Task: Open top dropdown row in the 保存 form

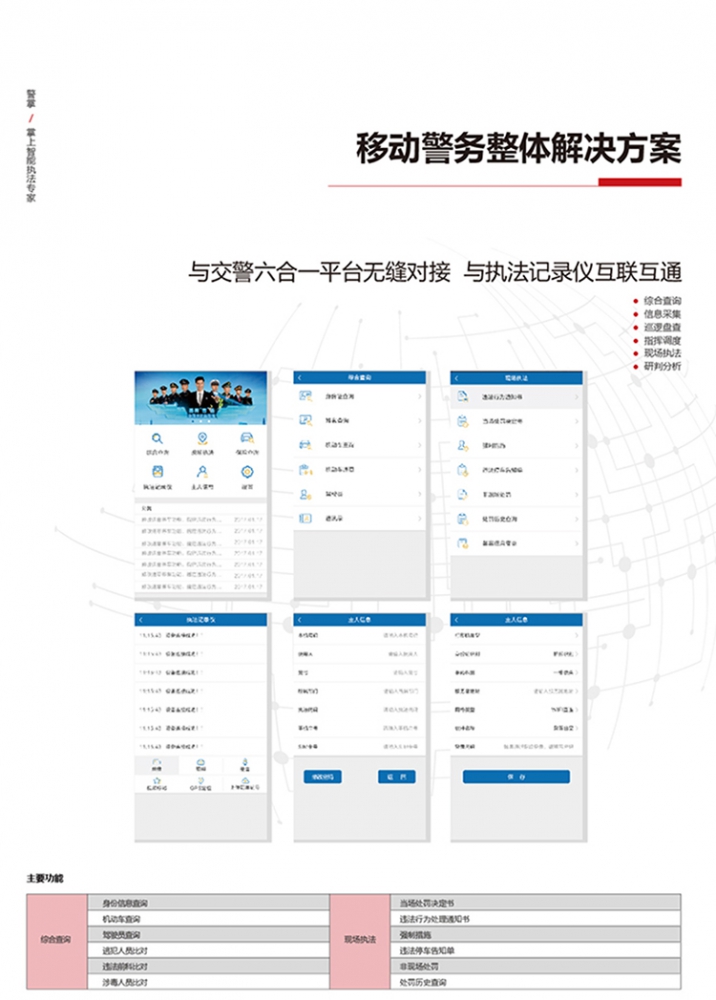Action: [x=516, y=635]
